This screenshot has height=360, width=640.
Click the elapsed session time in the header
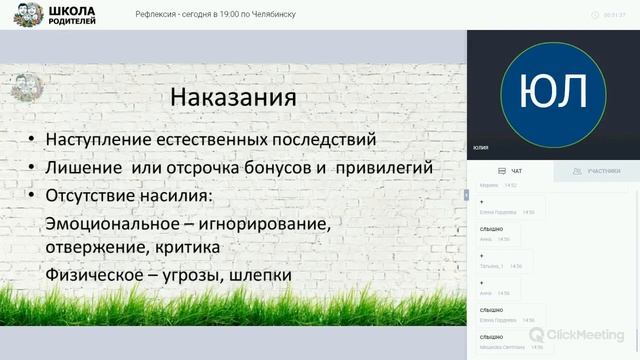tap(614, 15)
